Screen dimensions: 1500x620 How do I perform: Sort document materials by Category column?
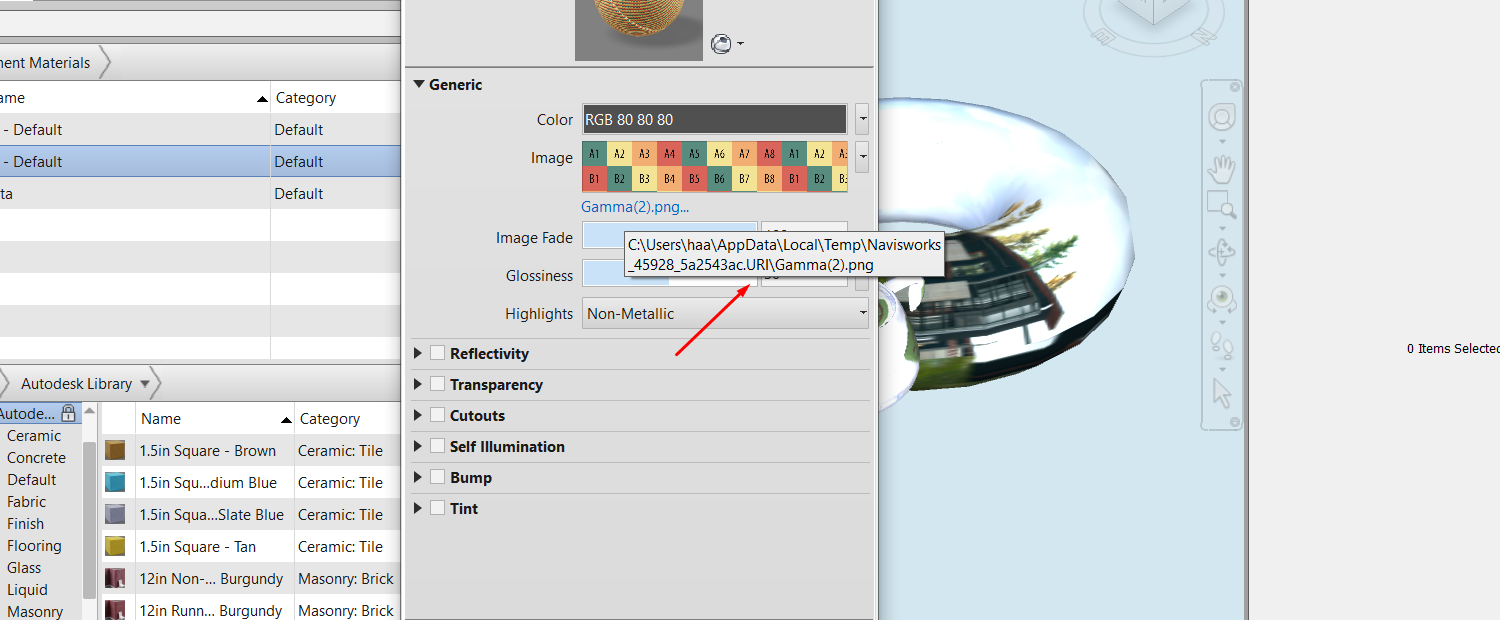point(335,97)
